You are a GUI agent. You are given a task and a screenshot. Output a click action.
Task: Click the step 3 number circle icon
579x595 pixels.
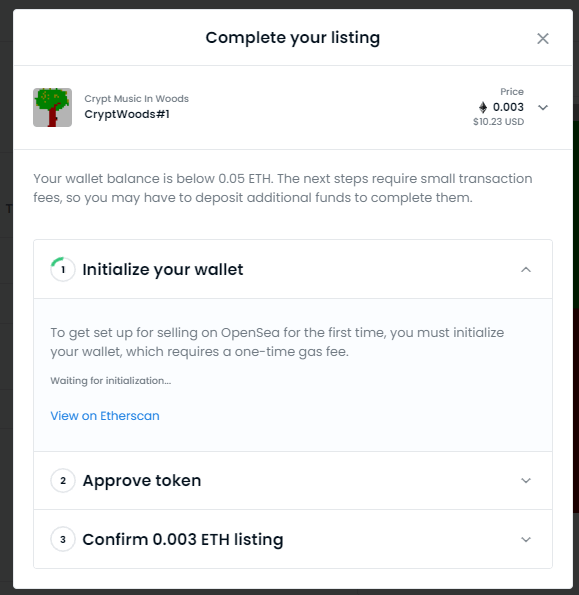click(63, 539)
